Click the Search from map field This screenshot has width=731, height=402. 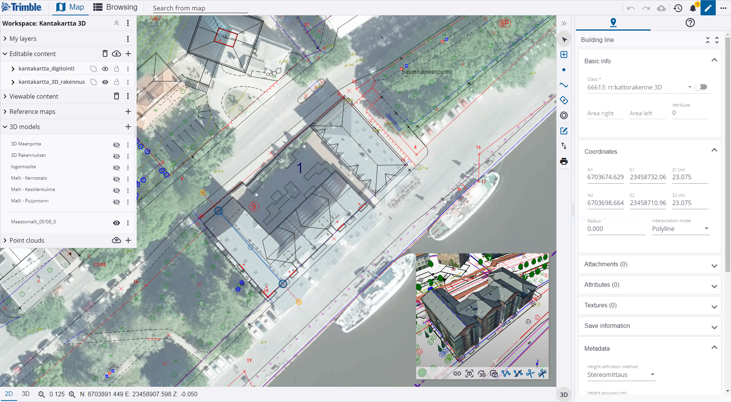tap(200, 8)
